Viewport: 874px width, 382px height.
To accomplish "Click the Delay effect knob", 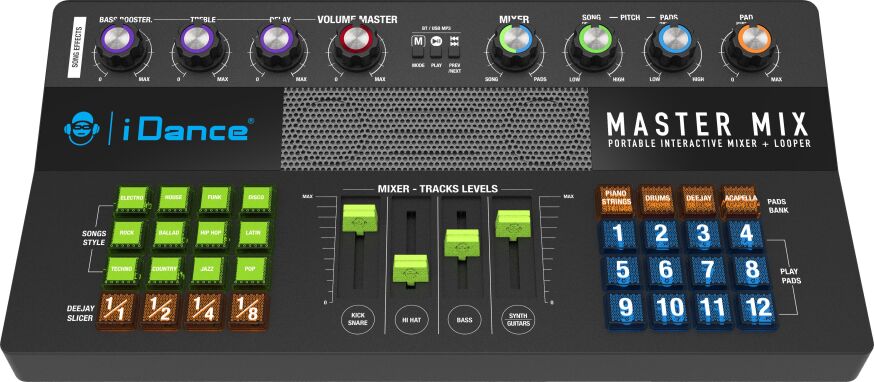I will [x=277, y=45].
